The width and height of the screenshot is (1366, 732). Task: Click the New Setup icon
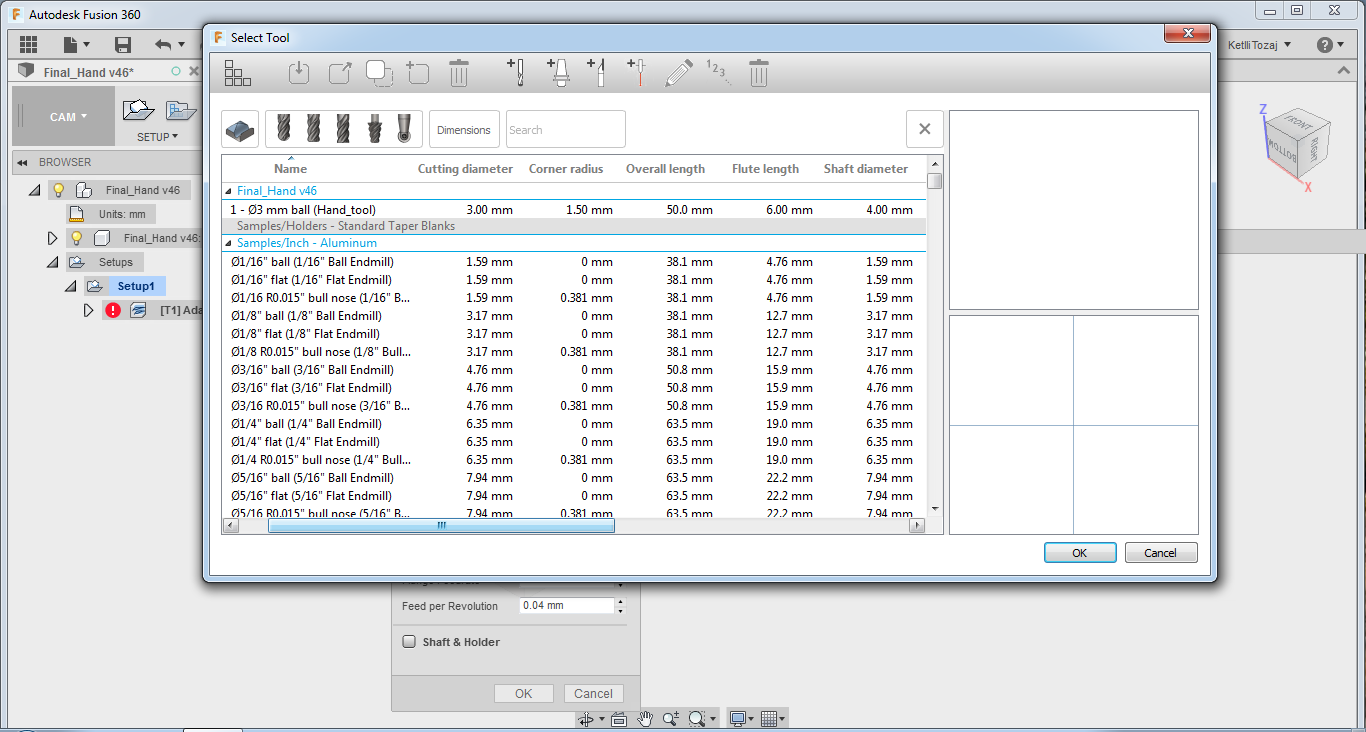pyautogui.click(x=138, y=110)
